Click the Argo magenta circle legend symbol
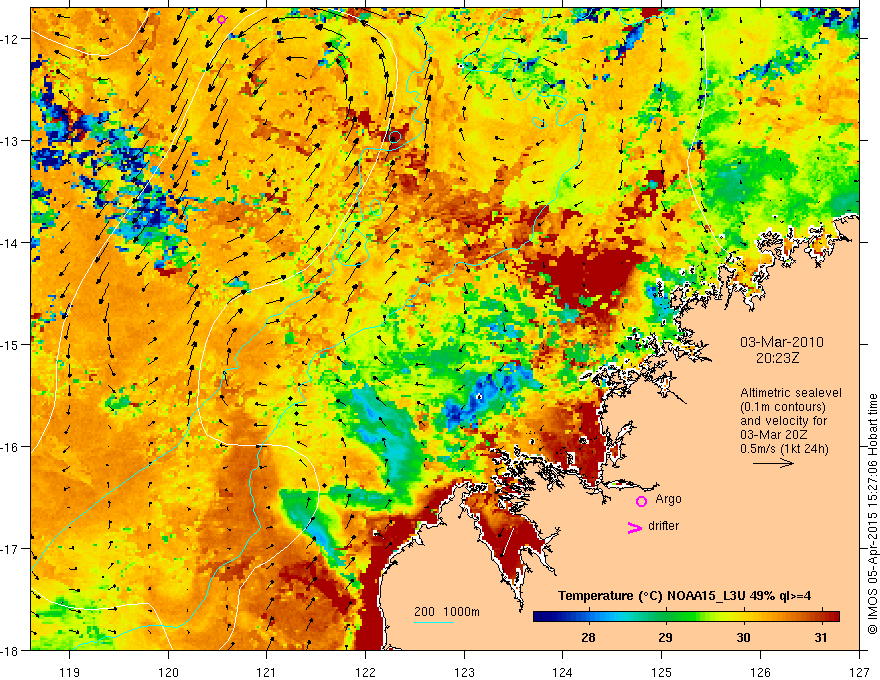This screenshot has width=880, height=680. point(641,501)
